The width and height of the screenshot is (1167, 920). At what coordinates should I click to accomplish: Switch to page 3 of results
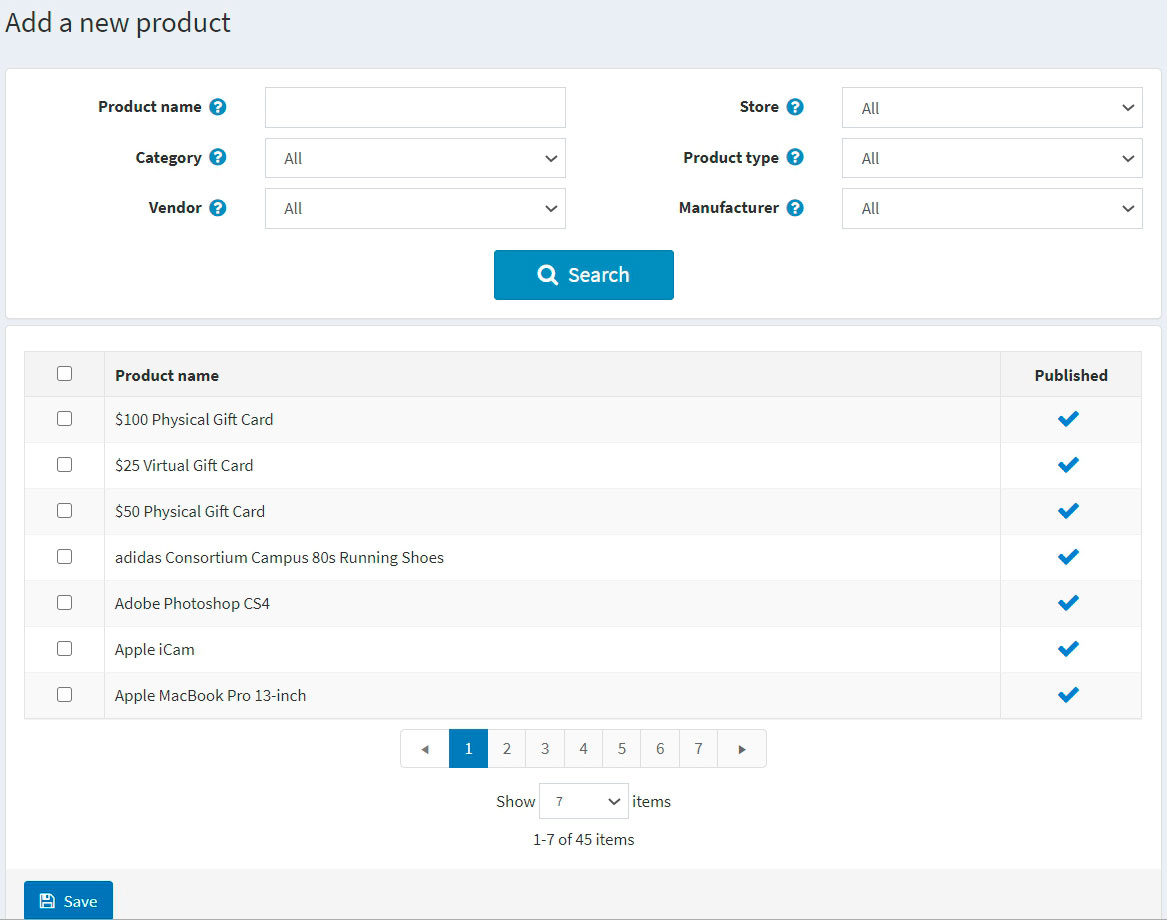(x=545, y=749)
